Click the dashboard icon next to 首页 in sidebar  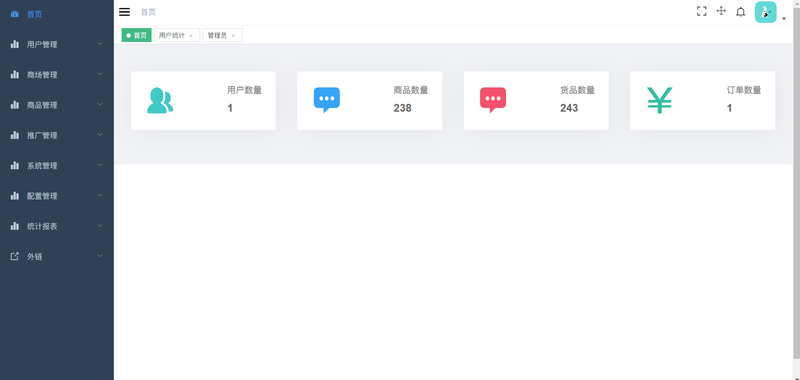(15, 14)
